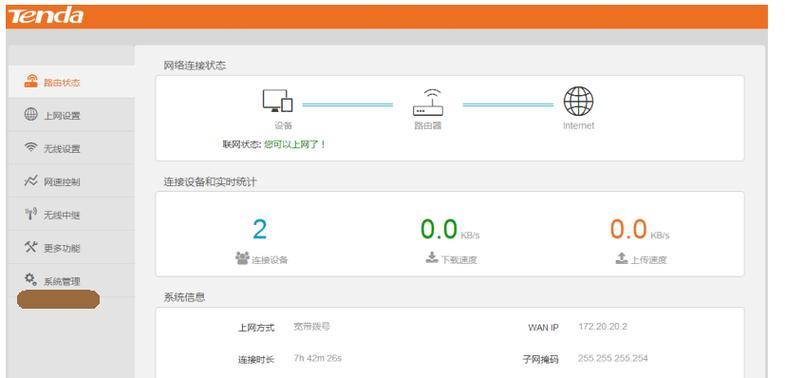Click the 系统信息 heading
Image resolution: width=785 pixels, height=378 pixels.
tap(184, 297)
